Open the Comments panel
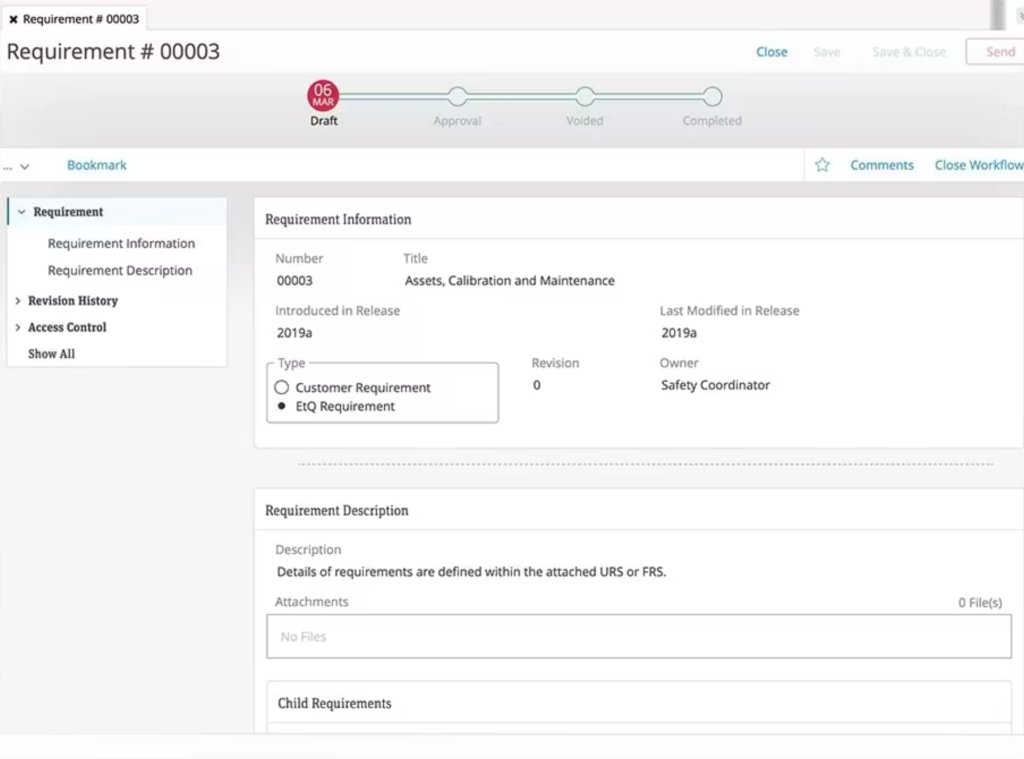This screenshot has width=1024, height=759. (x=881, y=164)
